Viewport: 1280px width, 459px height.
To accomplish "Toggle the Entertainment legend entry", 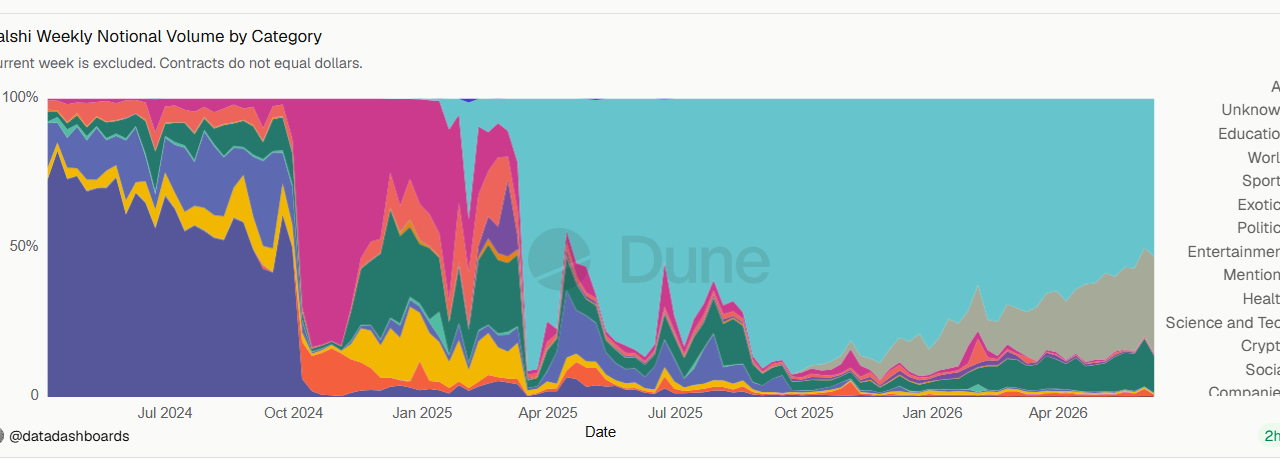I will [x=1233, y=252].
